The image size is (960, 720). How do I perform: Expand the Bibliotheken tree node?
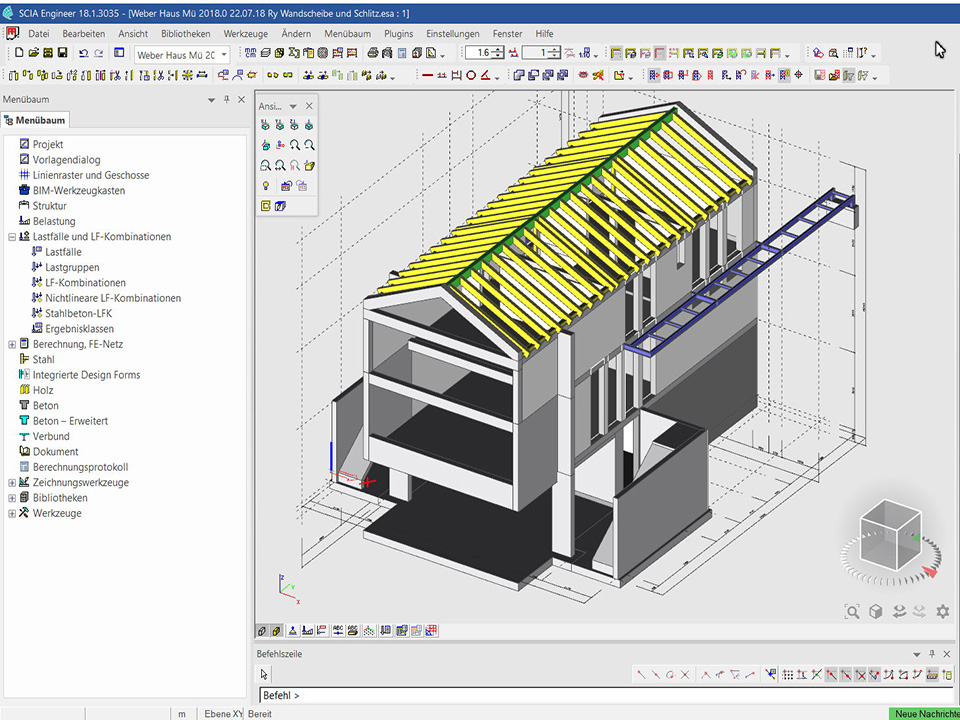(12, 498)
